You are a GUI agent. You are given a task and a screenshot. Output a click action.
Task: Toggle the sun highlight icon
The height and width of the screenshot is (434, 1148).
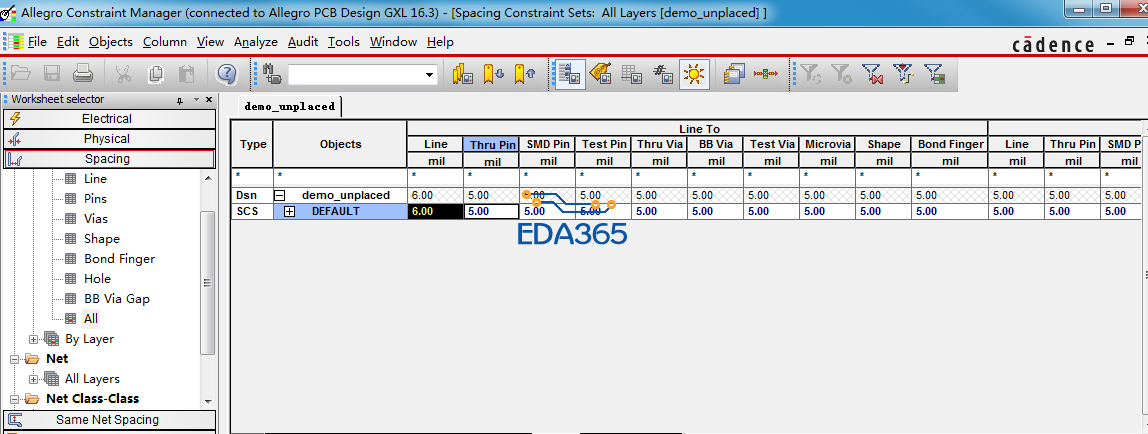coord(694,74)
